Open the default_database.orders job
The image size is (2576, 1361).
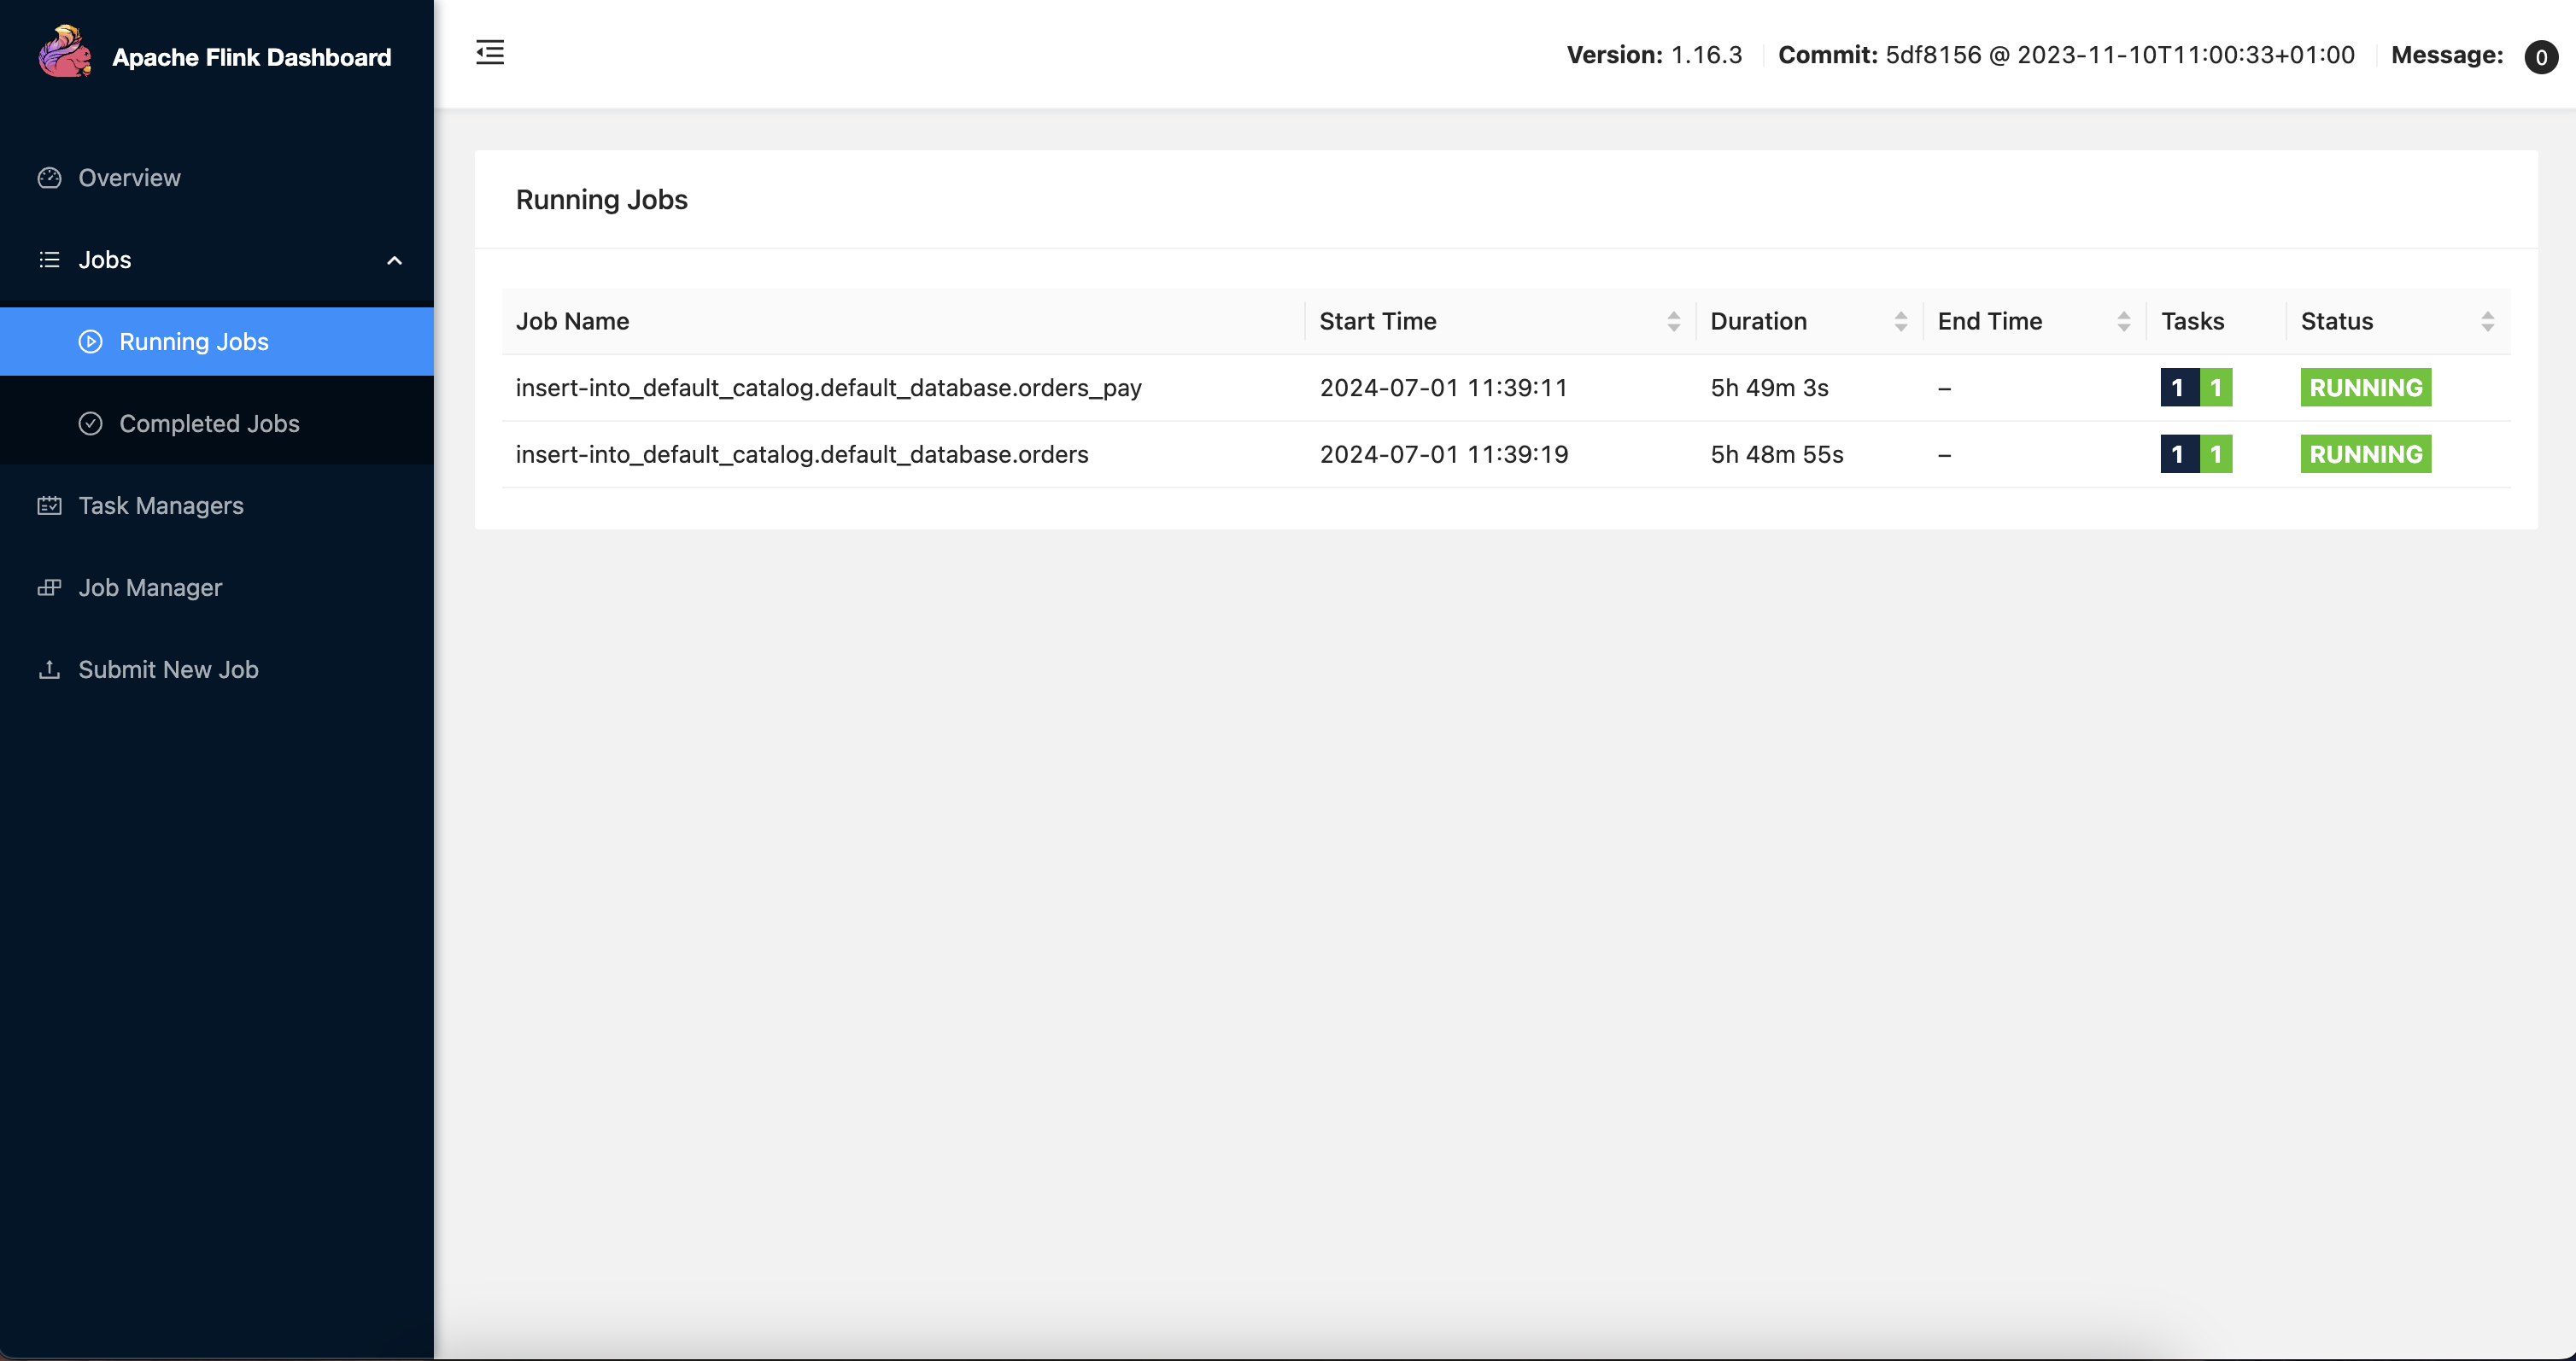pyautogui.click(x=801, y=455)
